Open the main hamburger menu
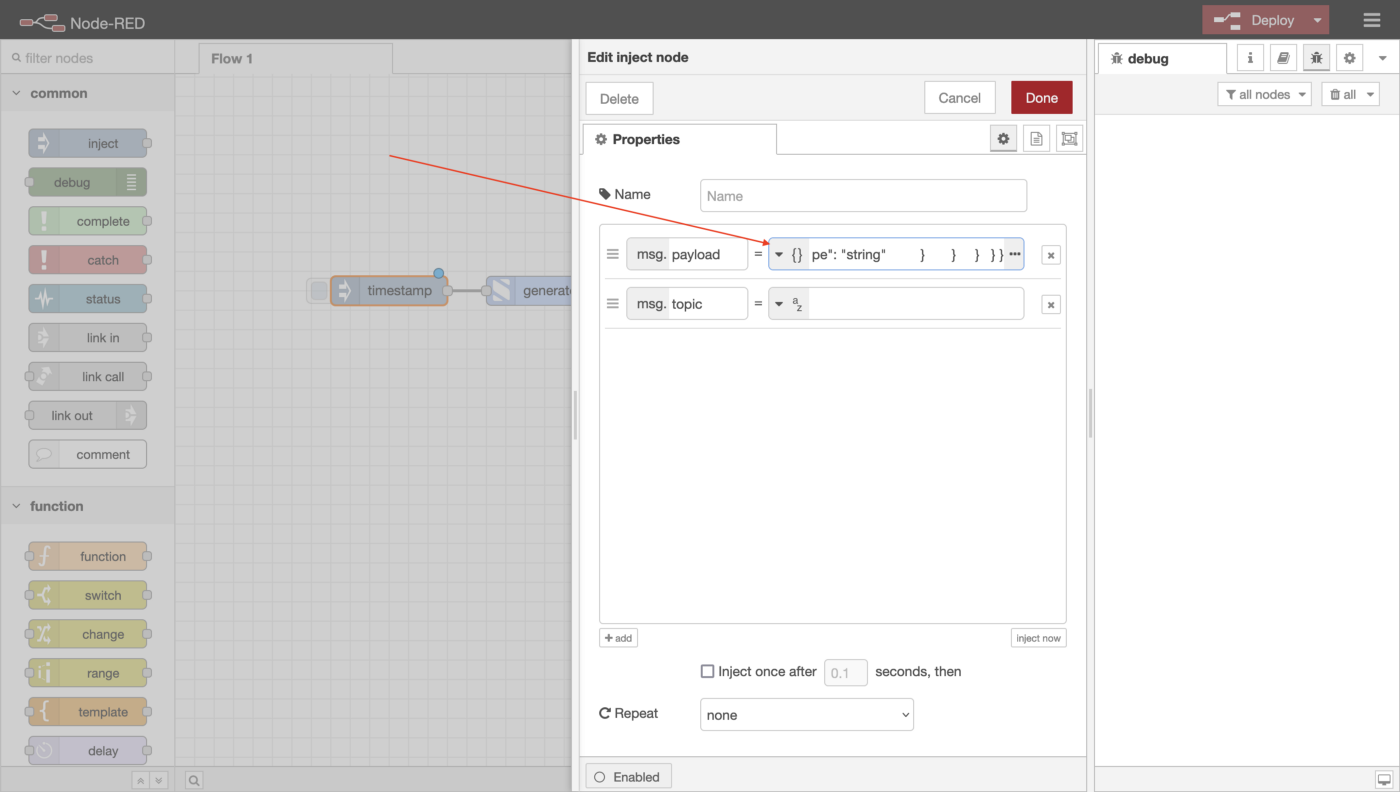 pos(1371,20)
